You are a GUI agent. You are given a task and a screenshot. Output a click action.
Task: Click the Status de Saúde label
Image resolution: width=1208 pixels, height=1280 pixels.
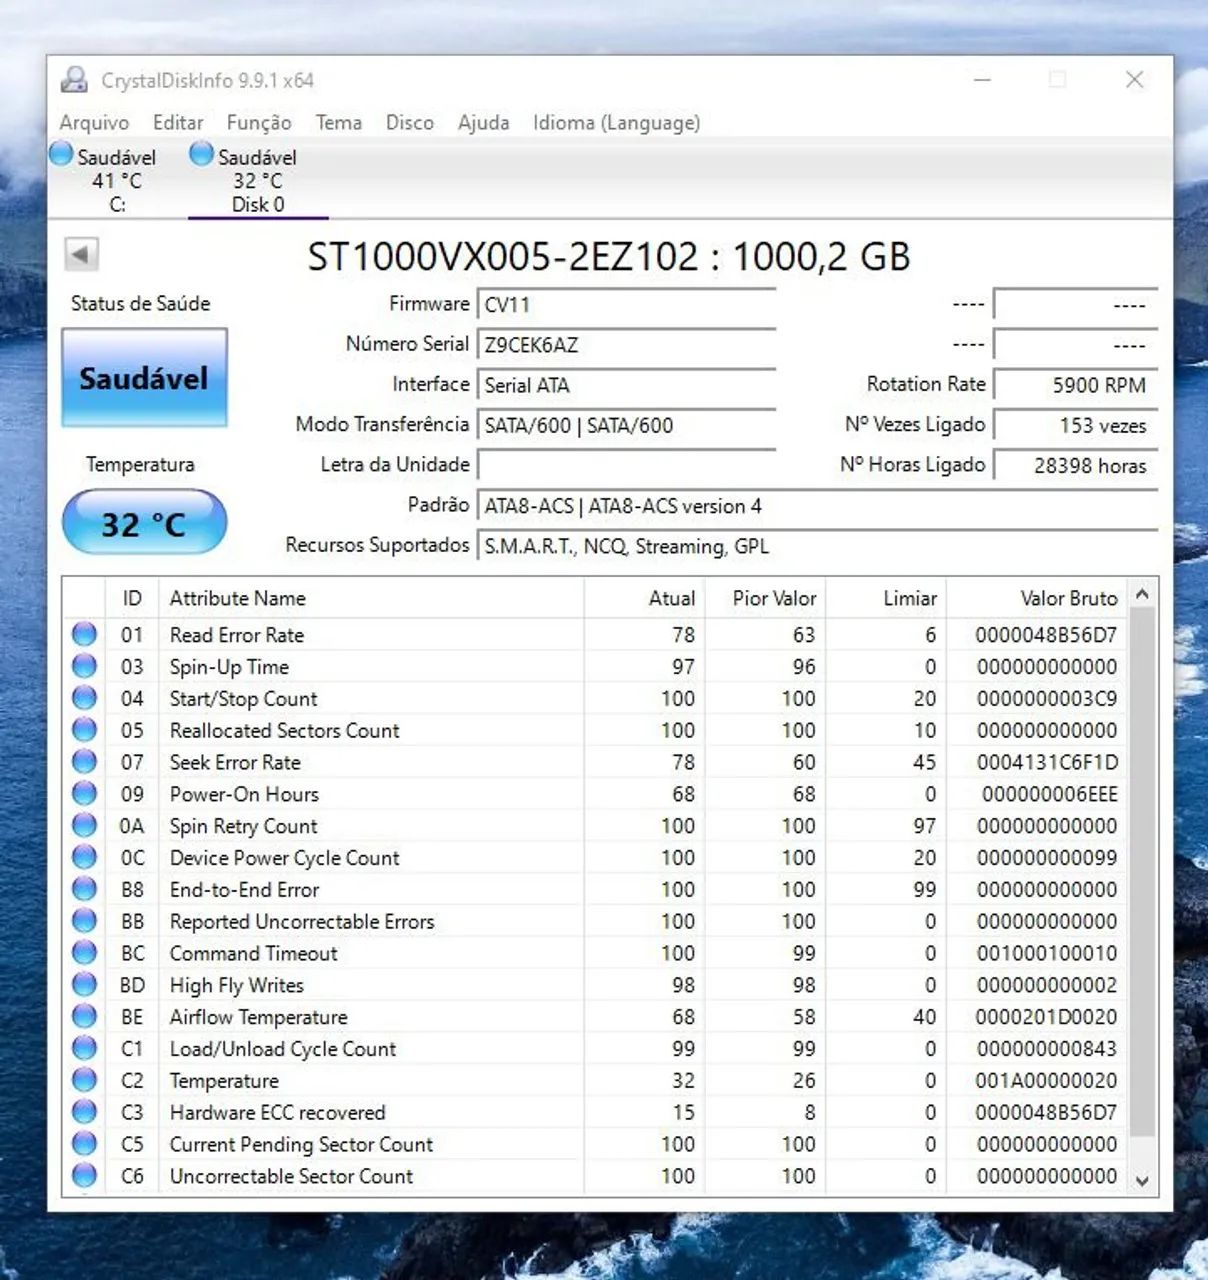pyautogui.click(x=140, y=303)
